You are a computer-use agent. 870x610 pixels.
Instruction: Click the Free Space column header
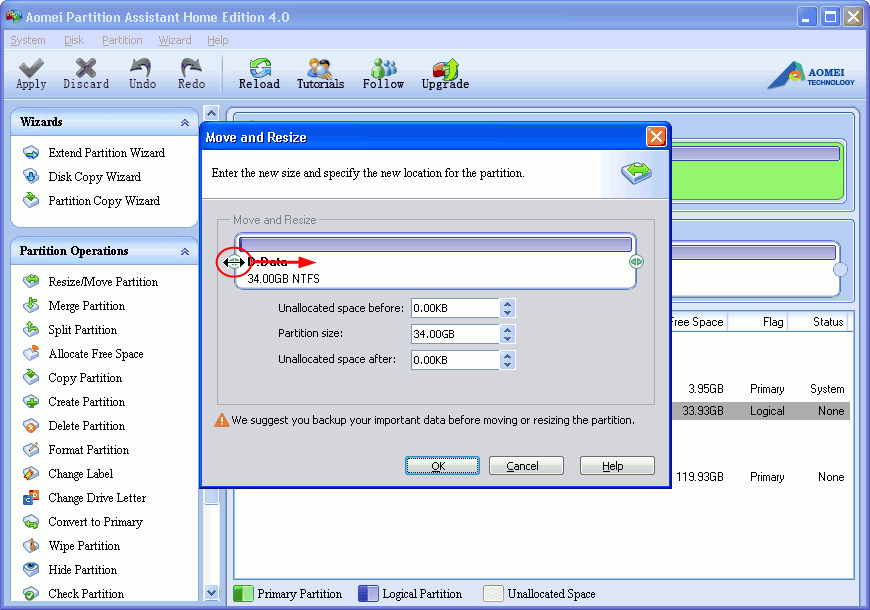point(699,322)
